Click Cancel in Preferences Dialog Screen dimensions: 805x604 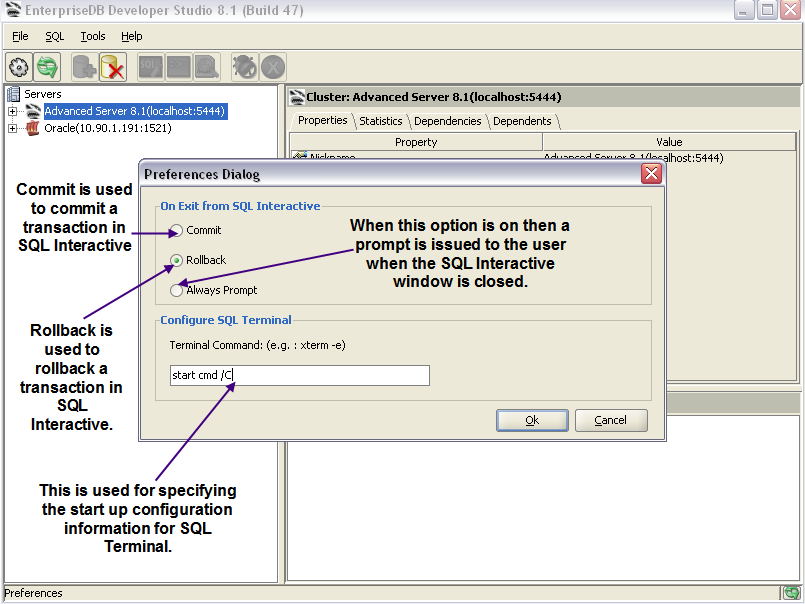[611, 420]
